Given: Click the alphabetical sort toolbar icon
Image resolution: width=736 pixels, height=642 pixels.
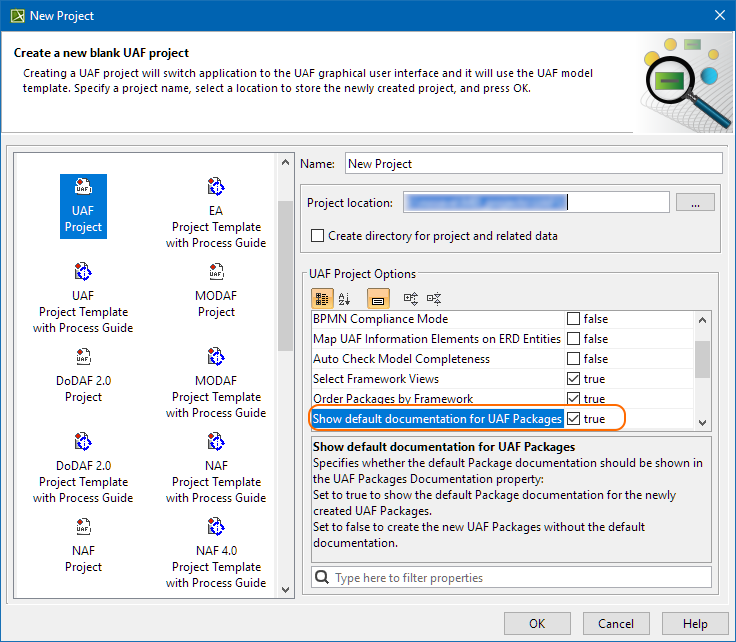Looking at the screenshot, I should (x=345, y=298).
